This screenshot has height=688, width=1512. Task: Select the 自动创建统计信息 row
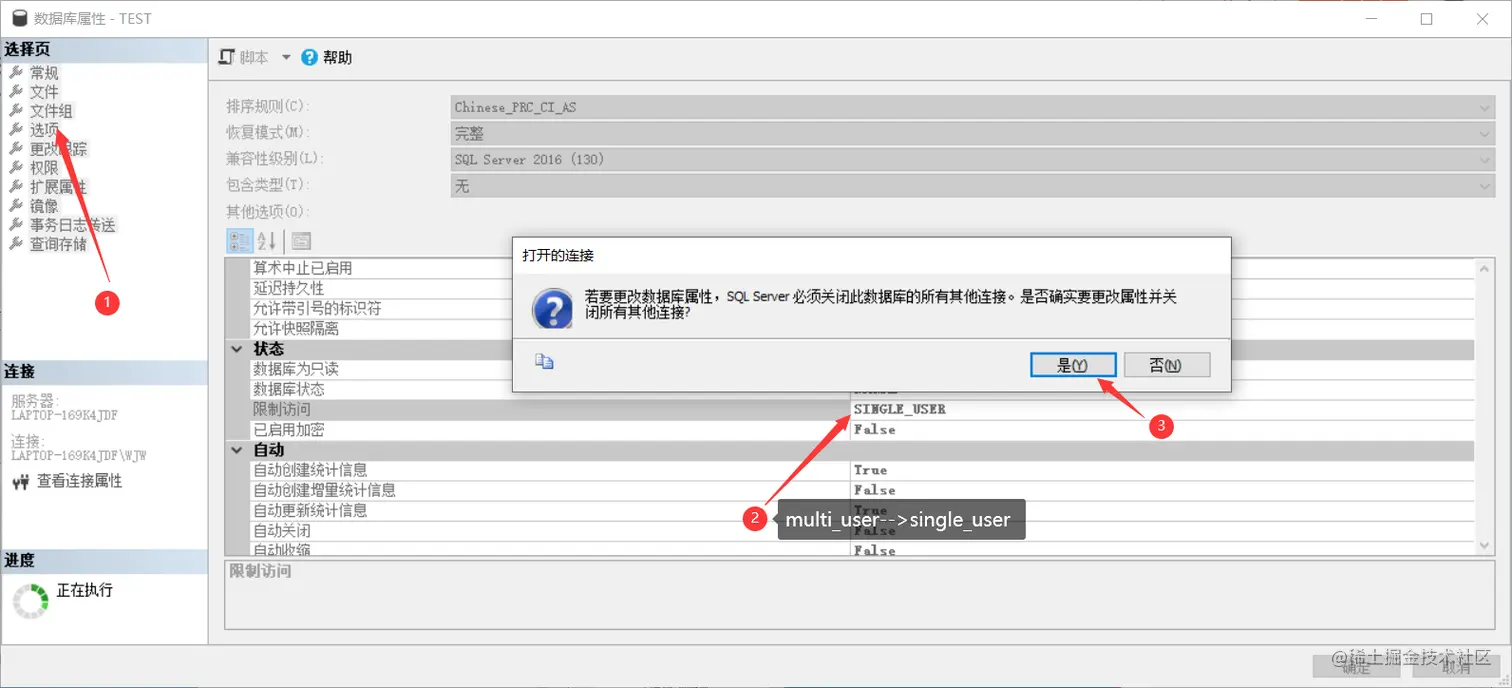(x=862, y=470)
